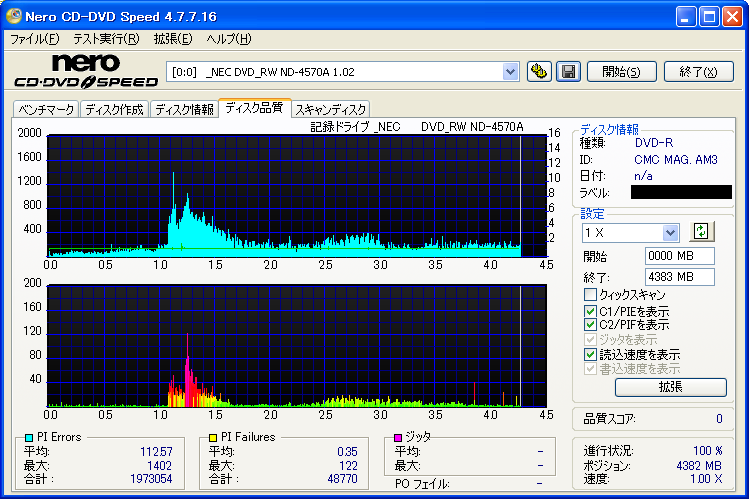Click the cyan PI Errors legend swatch
749x499 pixels.
point(28,437)
